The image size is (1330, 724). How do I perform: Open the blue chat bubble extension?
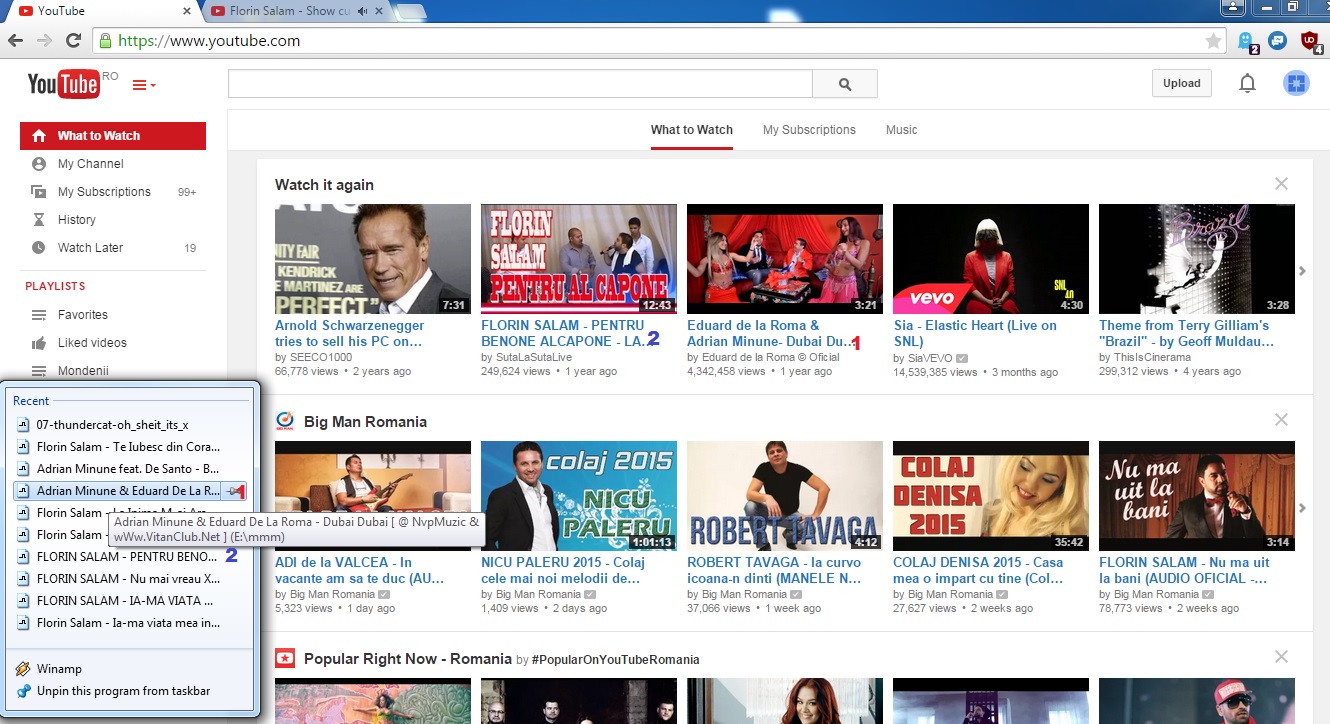click(x=1277, y=41)
